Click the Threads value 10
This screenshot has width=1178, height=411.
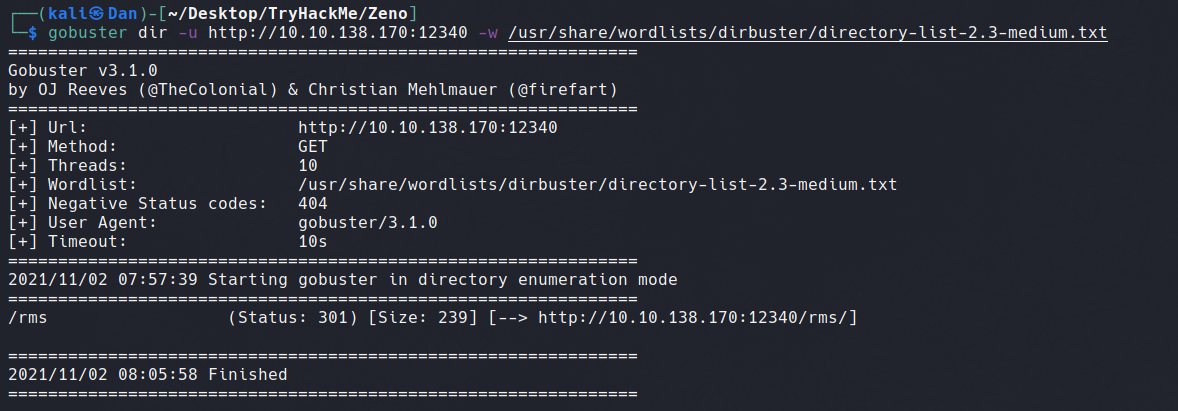click(x=307, y=165)
